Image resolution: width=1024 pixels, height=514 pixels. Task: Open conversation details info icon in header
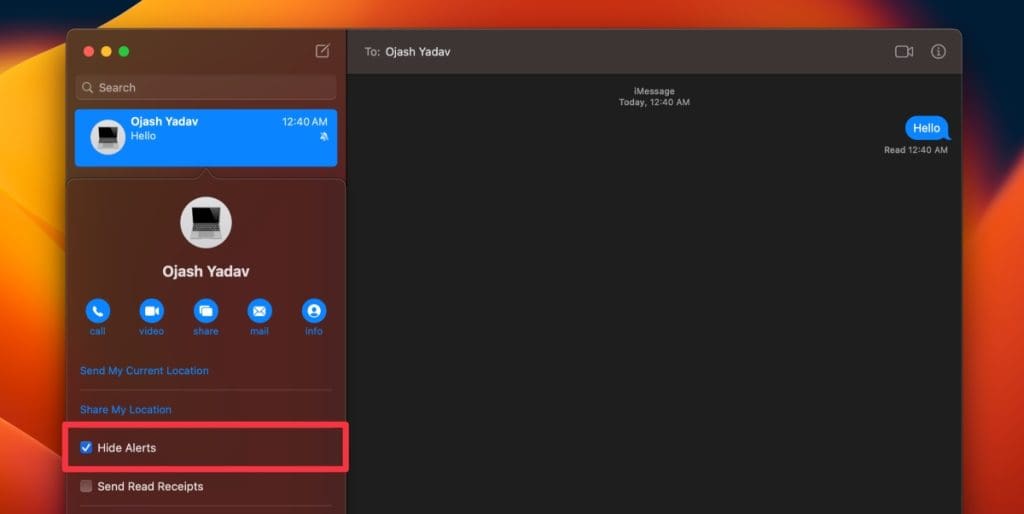coord(938,52)
